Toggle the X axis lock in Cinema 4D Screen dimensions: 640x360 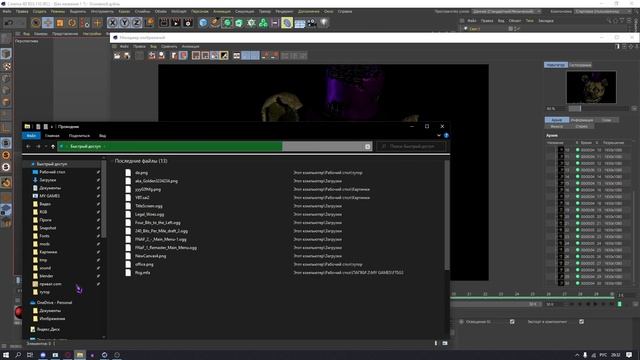pos(112,23)
